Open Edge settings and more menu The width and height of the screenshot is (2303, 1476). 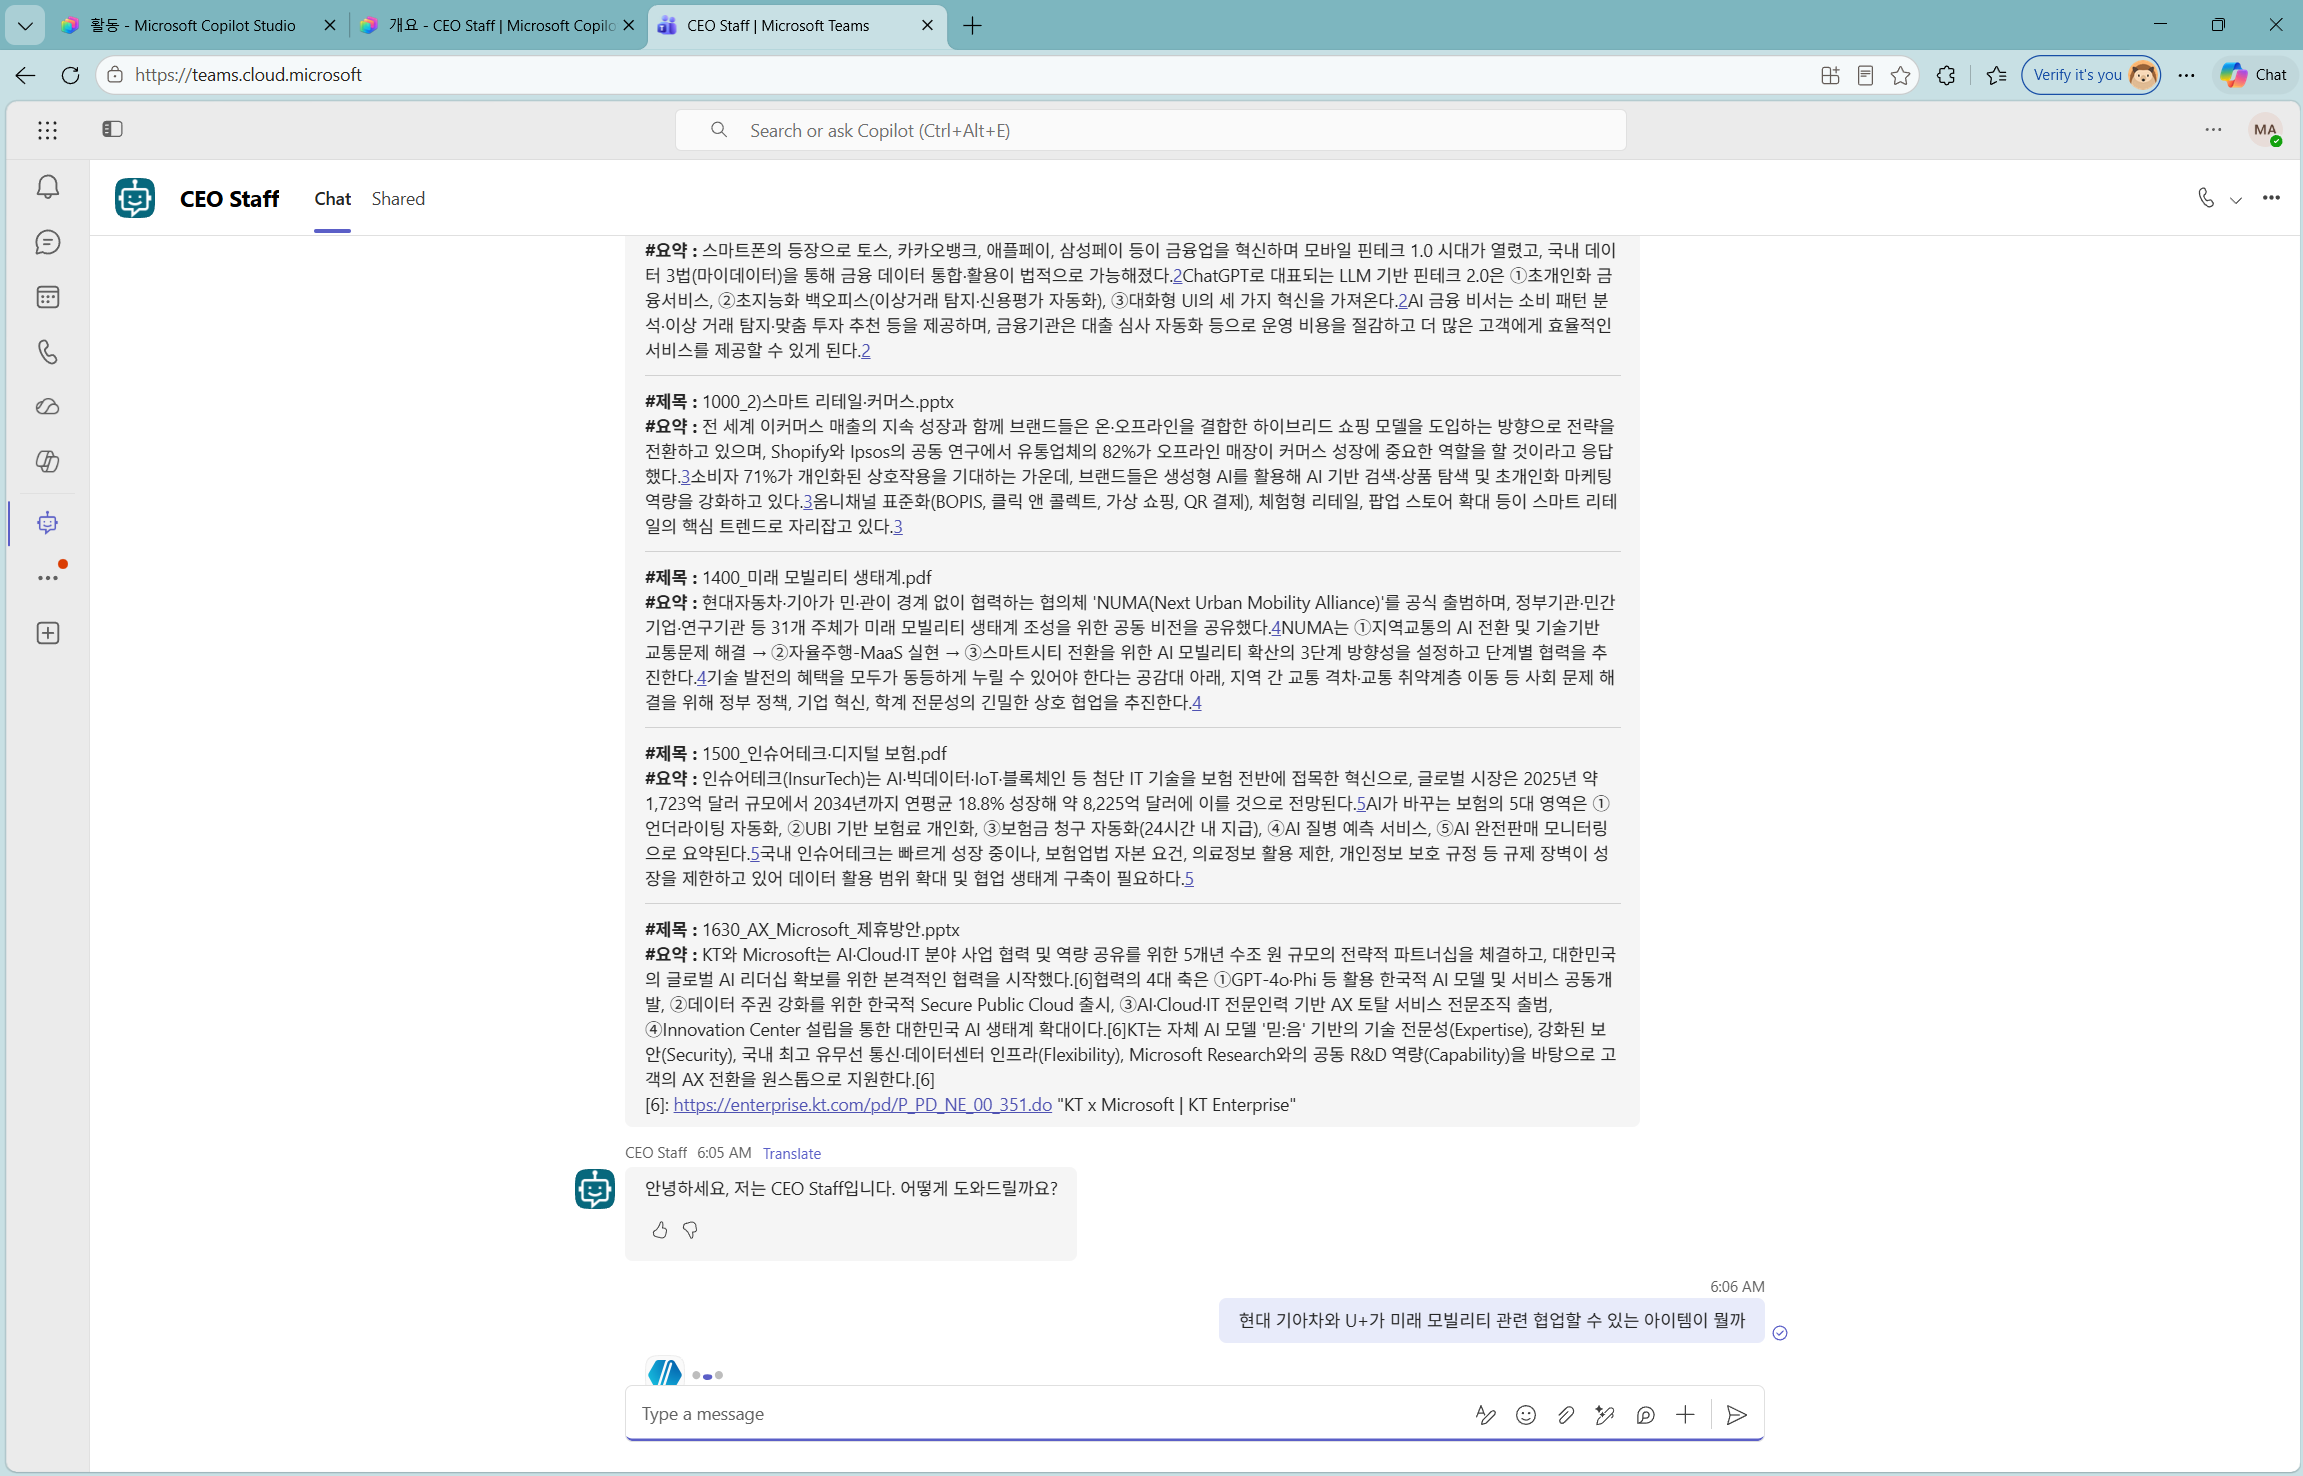(x=2187, y=75)
